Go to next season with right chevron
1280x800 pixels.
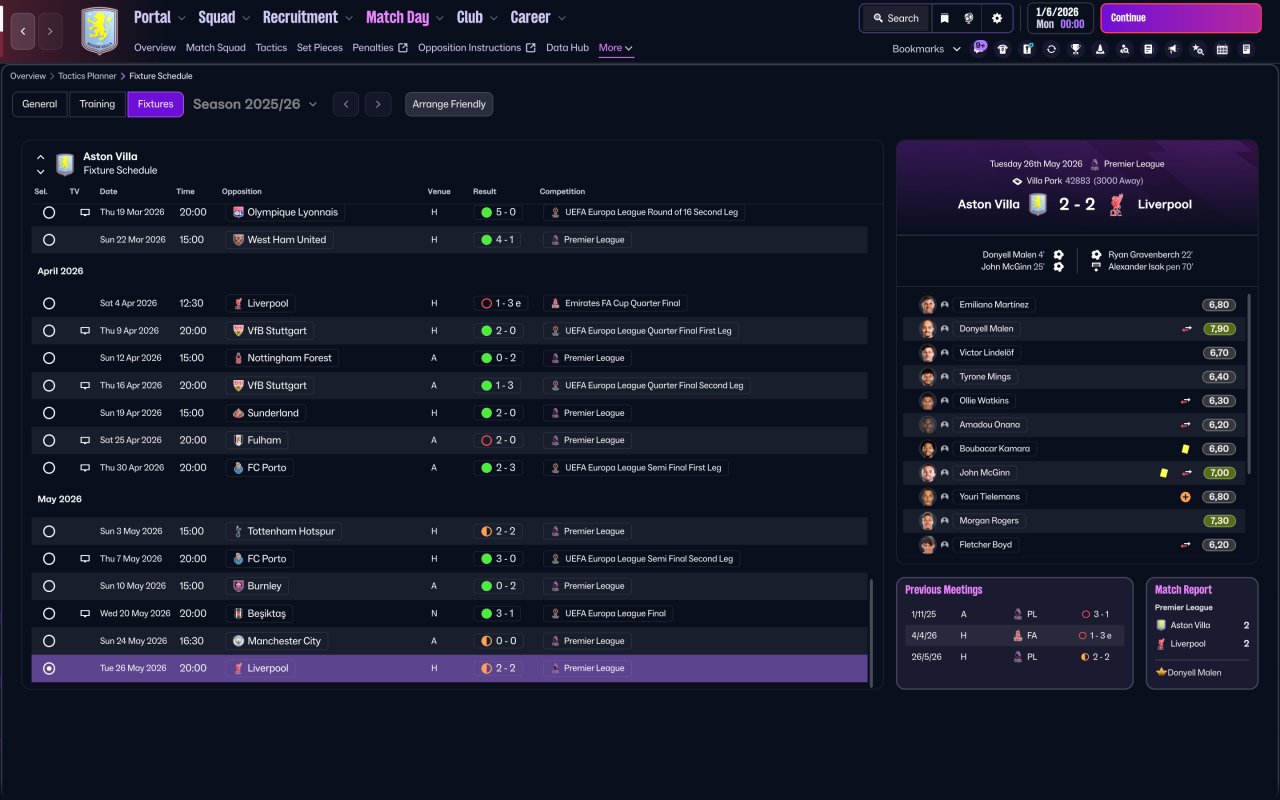point(377,104)
